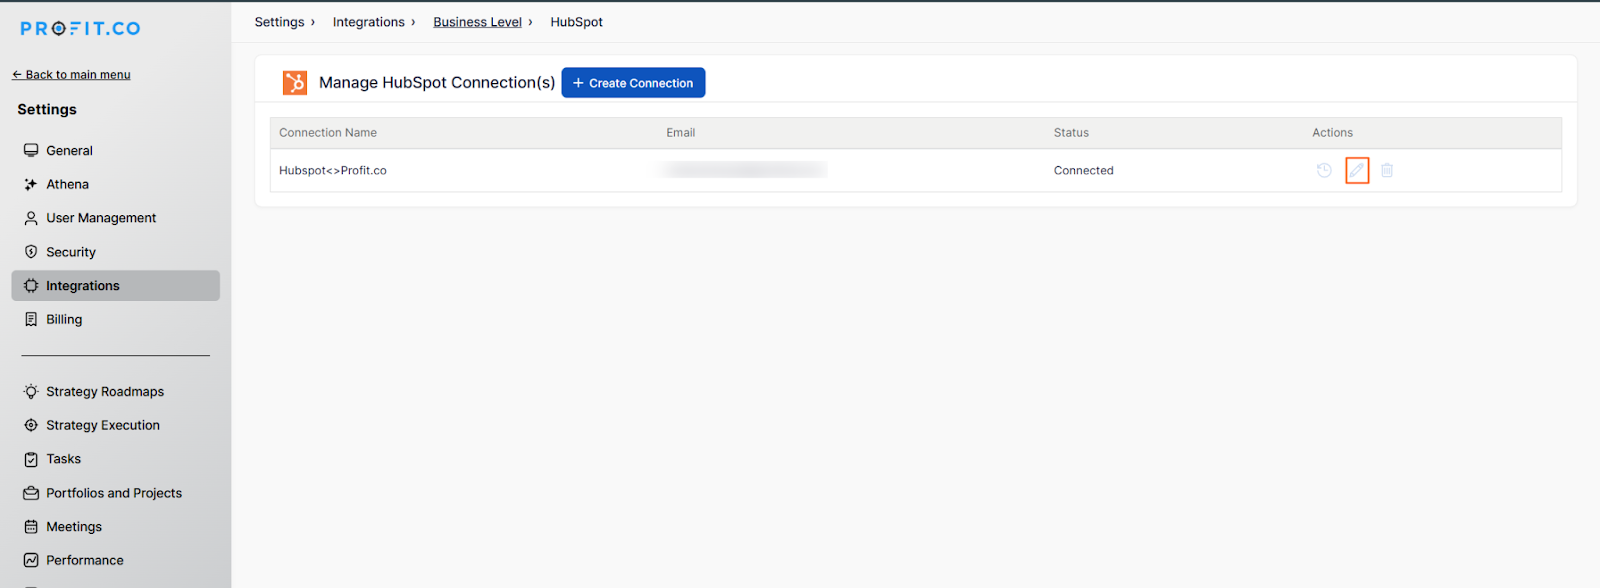Click Business Level breadcrumb link
This screenshot has width=1600, height=588.
477,22
